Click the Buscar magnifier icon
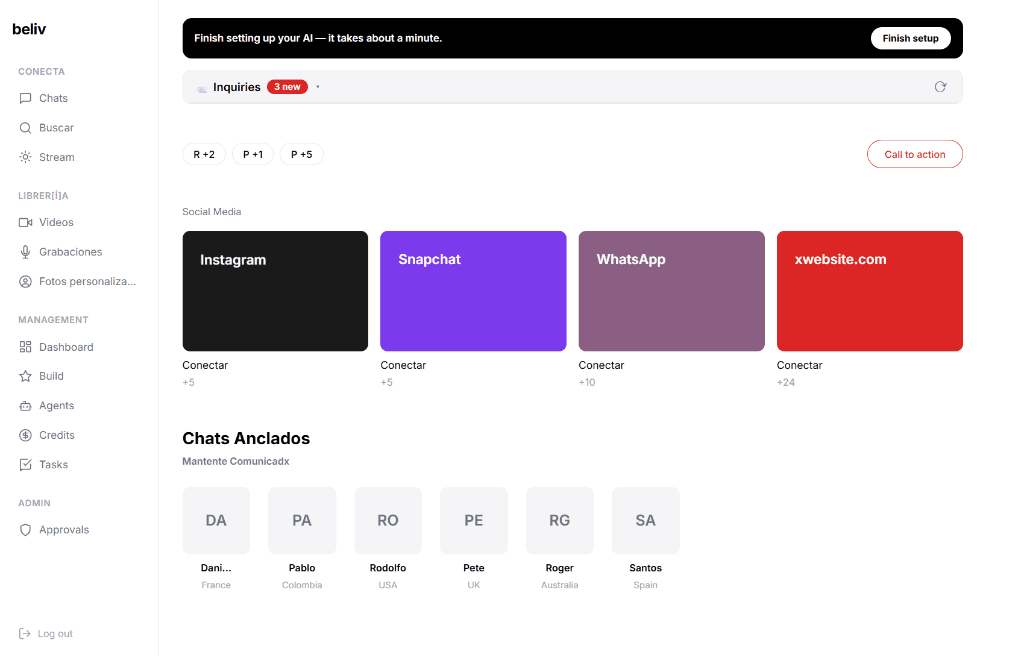Screen dimensions: 1024x656 coord(25,127)
